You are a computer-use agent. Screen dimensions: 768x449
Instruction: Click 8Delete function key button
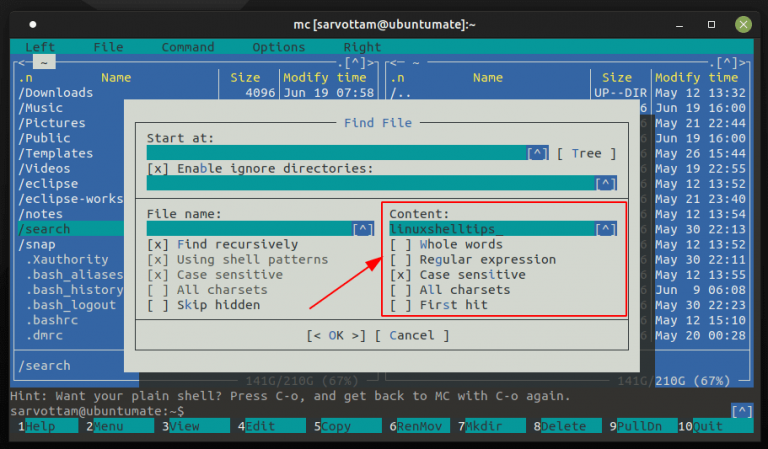[567, 426]
